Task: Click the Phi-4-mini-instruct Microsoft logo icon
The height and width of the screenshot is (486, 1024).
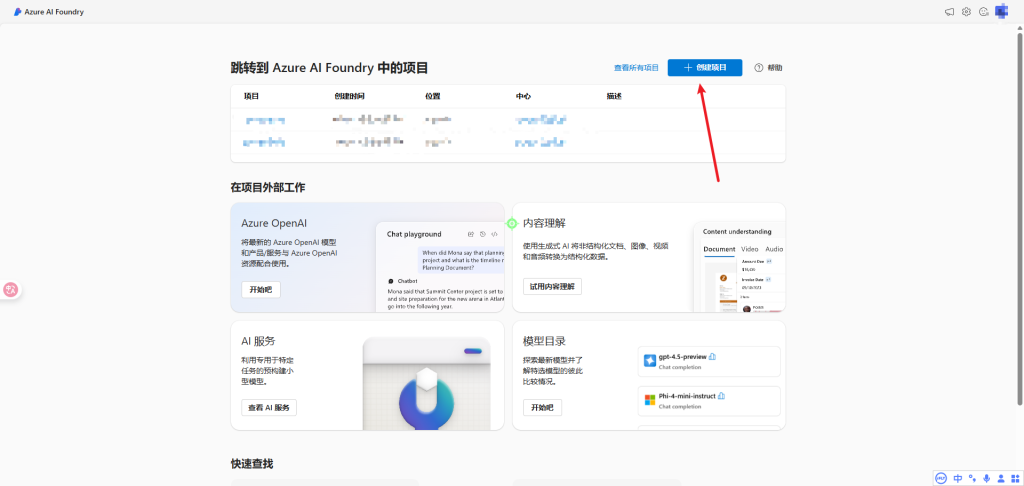Action: (650, 400)
